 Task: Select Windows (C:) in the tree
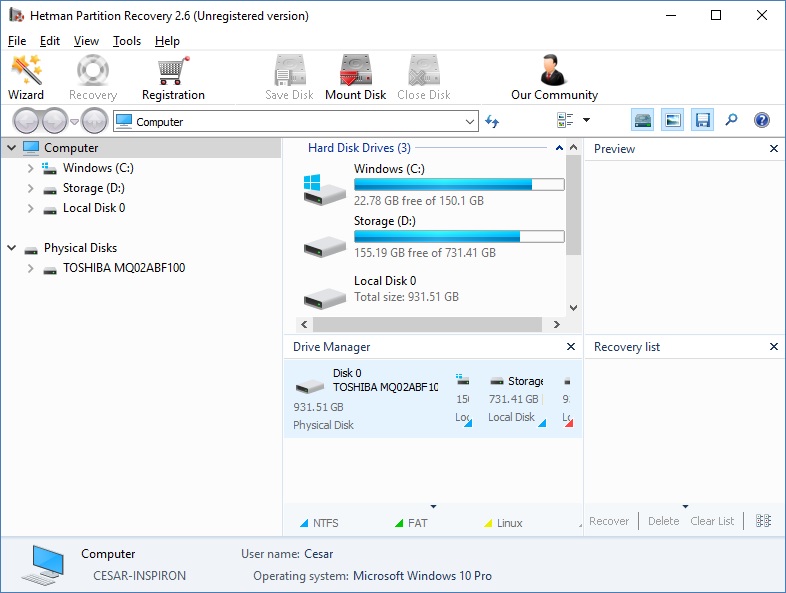point(98,168)
